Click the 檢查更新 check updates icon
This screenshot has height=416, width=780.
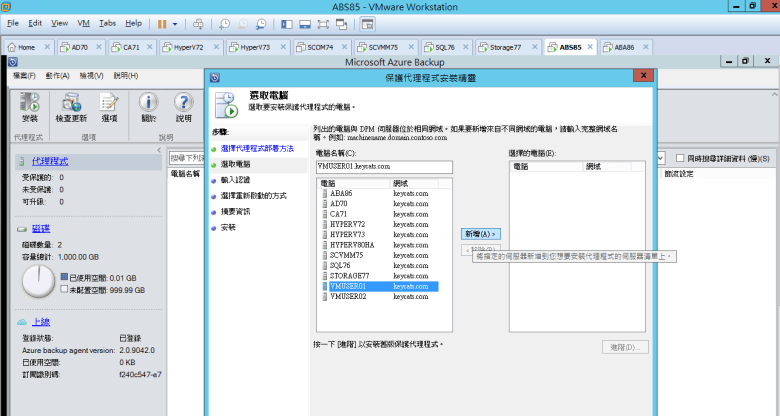(x=70, y=103)
